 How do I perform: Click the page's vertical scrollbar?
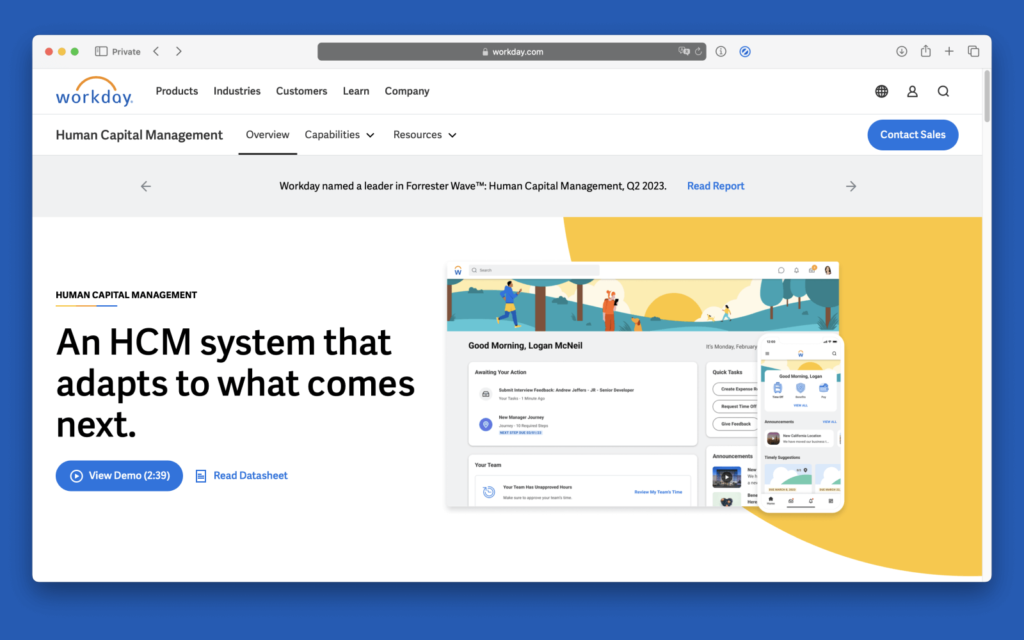(x=987, y=97)
